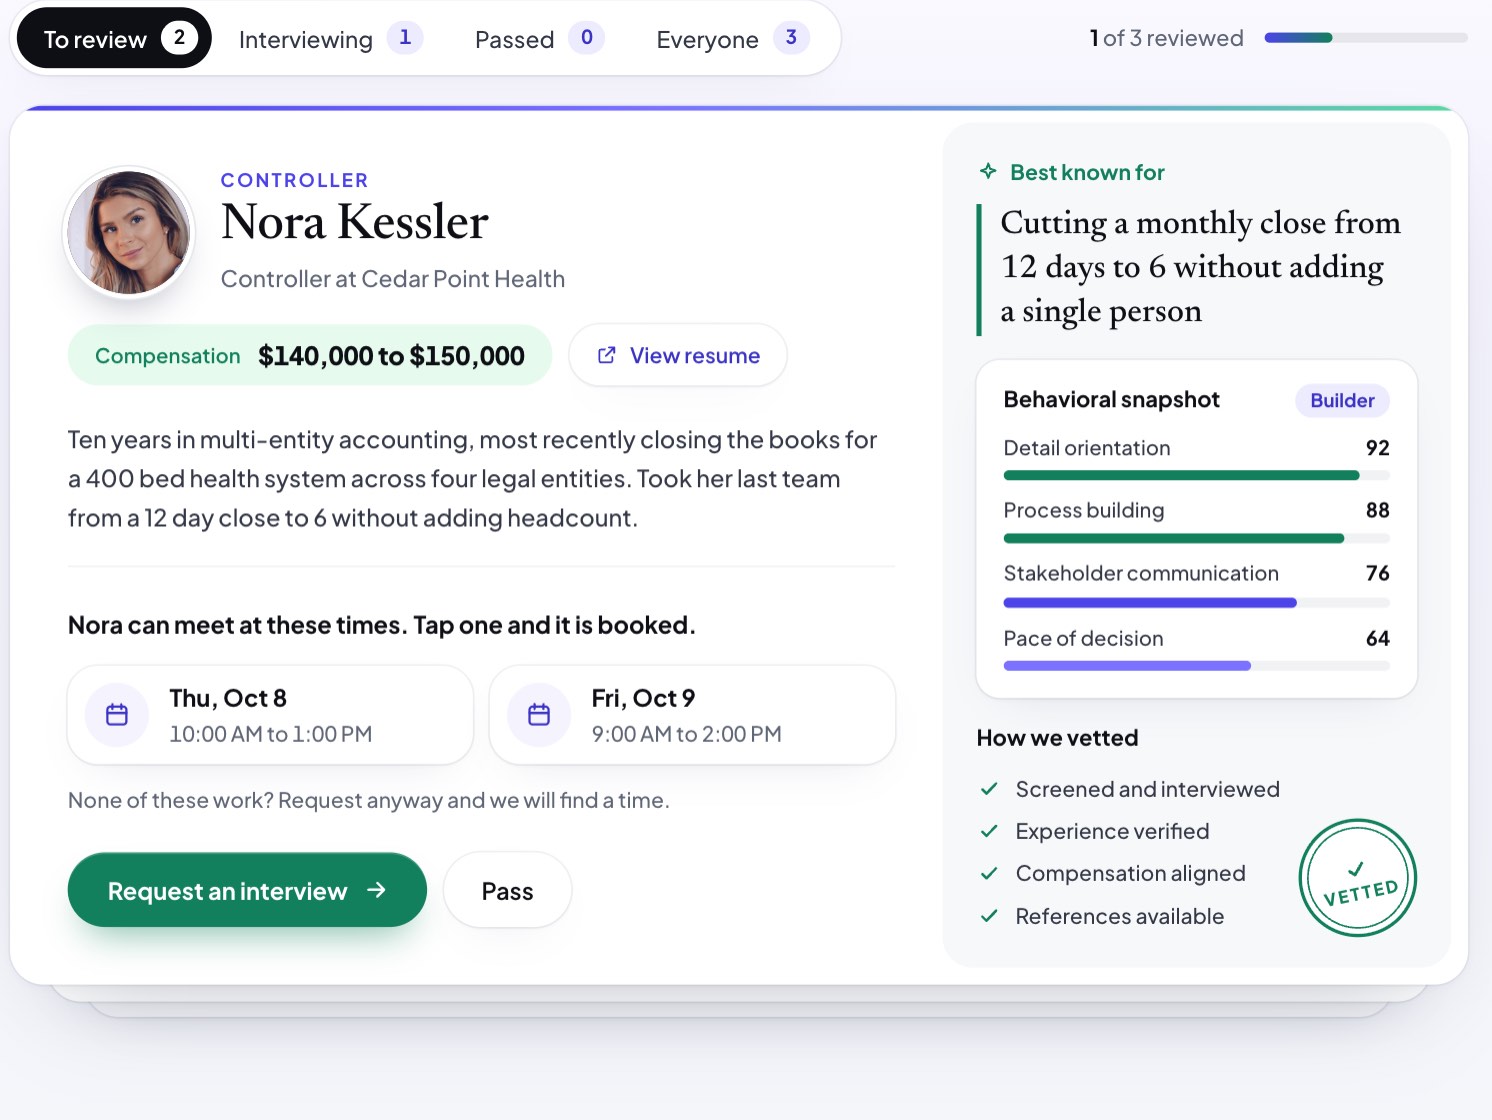The image size is (1492, 1120).
Task: Open the View resume link
Action: 678,355
